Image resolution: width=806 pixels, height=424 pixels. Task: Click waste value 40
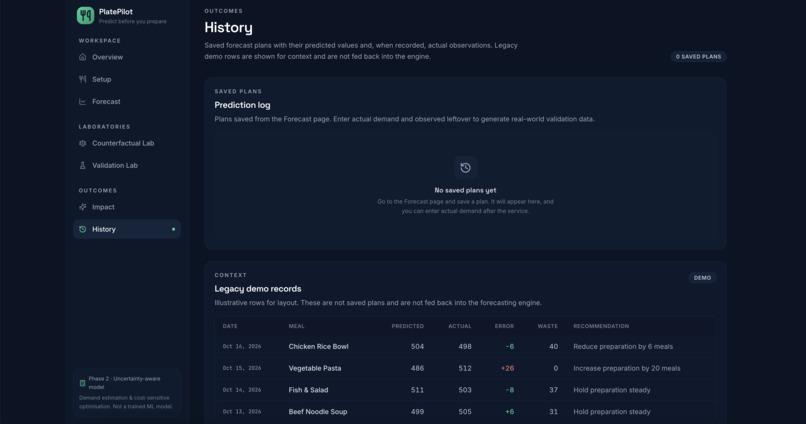point(553,346)
